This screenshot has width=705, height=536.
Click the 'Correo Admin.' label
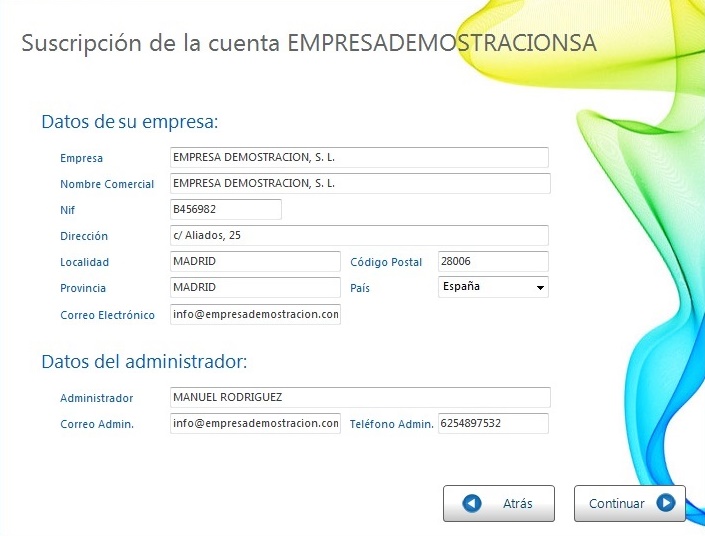(x=97, y=424)
